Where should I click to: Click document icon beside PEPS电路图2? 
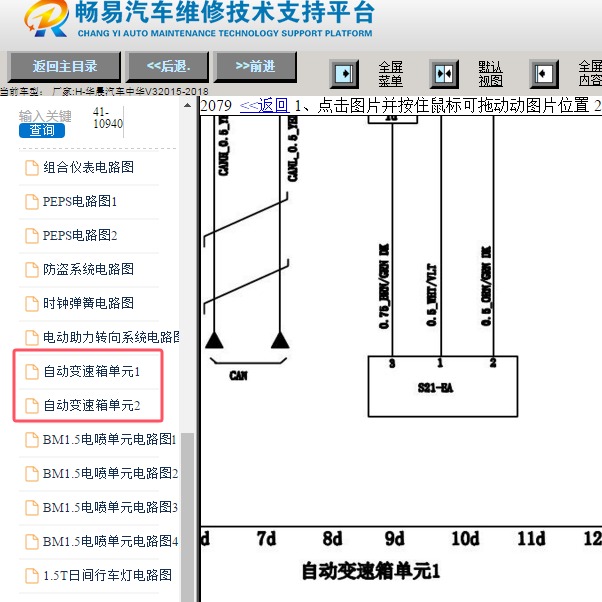click(32, 236)
